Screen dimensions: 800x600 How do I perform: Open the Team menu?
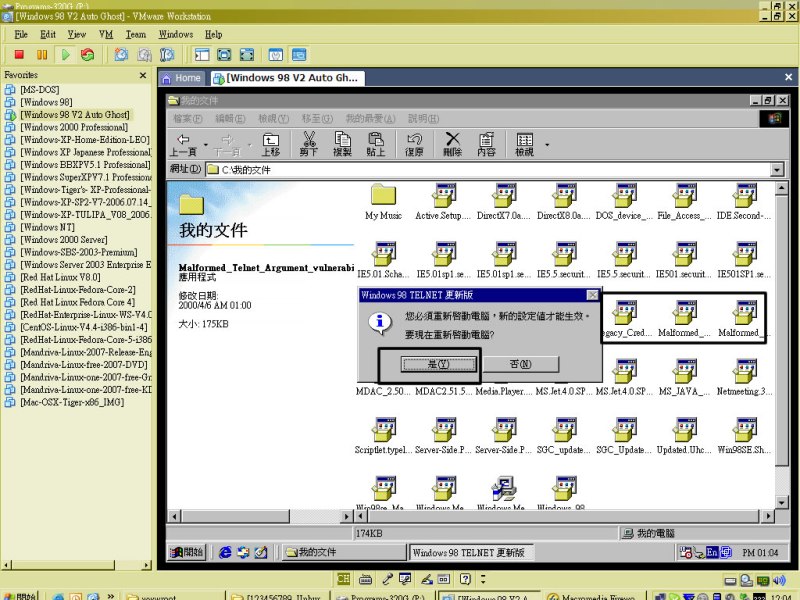136,35
